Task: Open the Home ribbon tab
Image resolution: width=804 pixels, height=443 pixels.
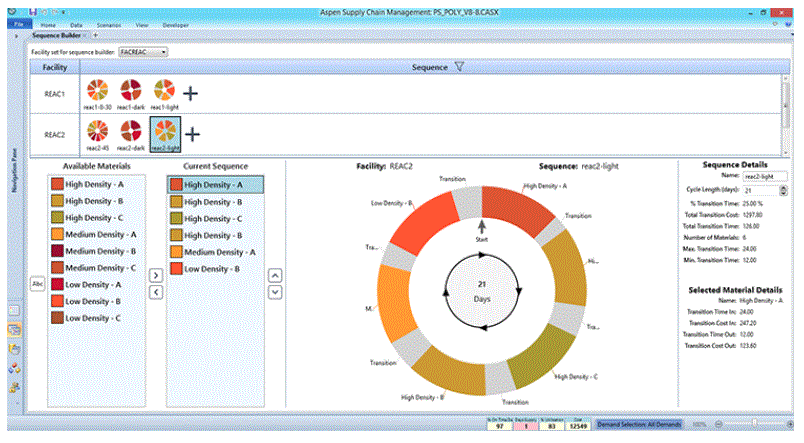Action: tap(48, 25)
